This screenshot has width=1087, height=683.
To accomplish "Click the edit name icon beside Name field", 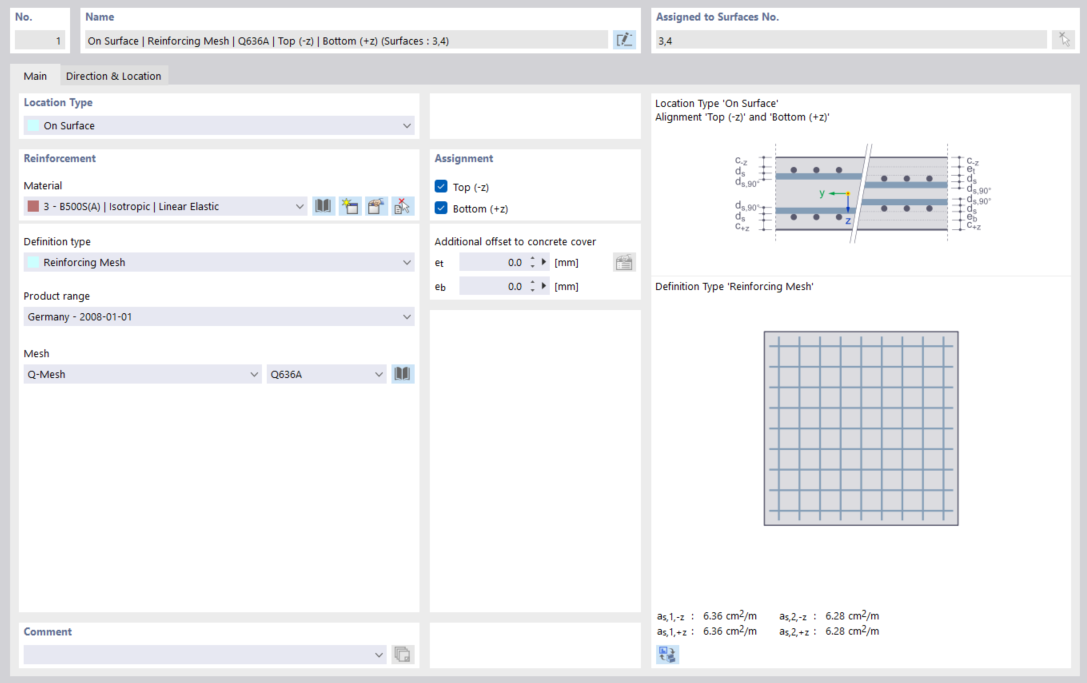I will coord(624,40).
